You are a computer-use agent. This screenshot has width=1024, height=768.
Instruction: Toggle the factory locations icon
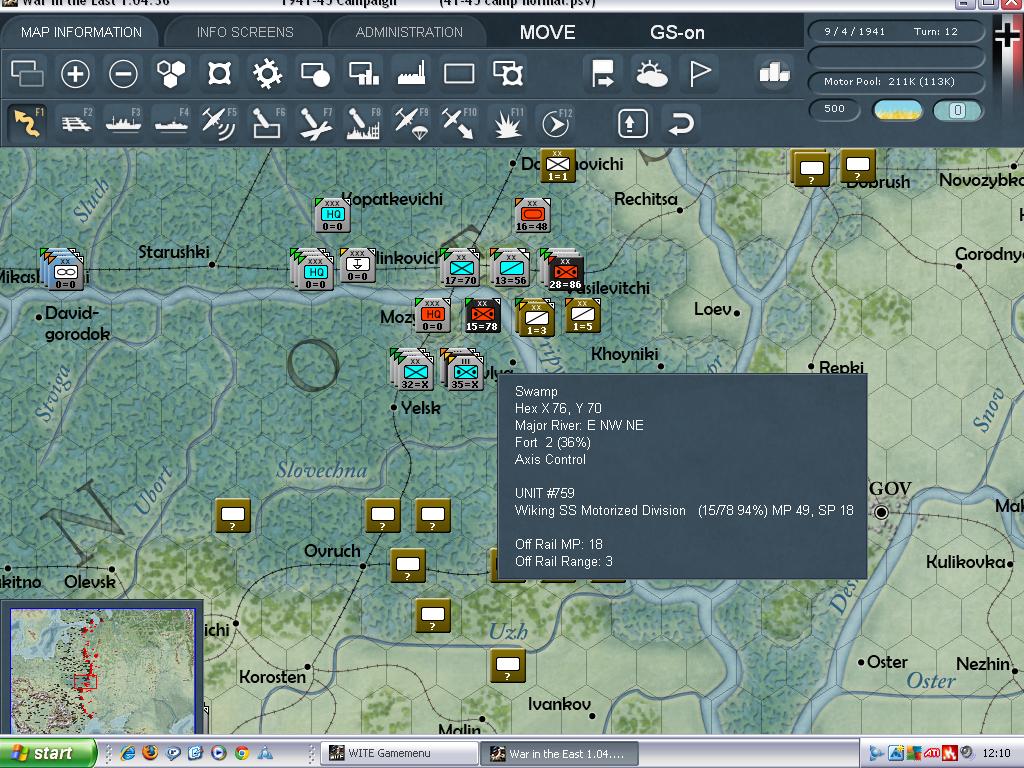[411, 73]
